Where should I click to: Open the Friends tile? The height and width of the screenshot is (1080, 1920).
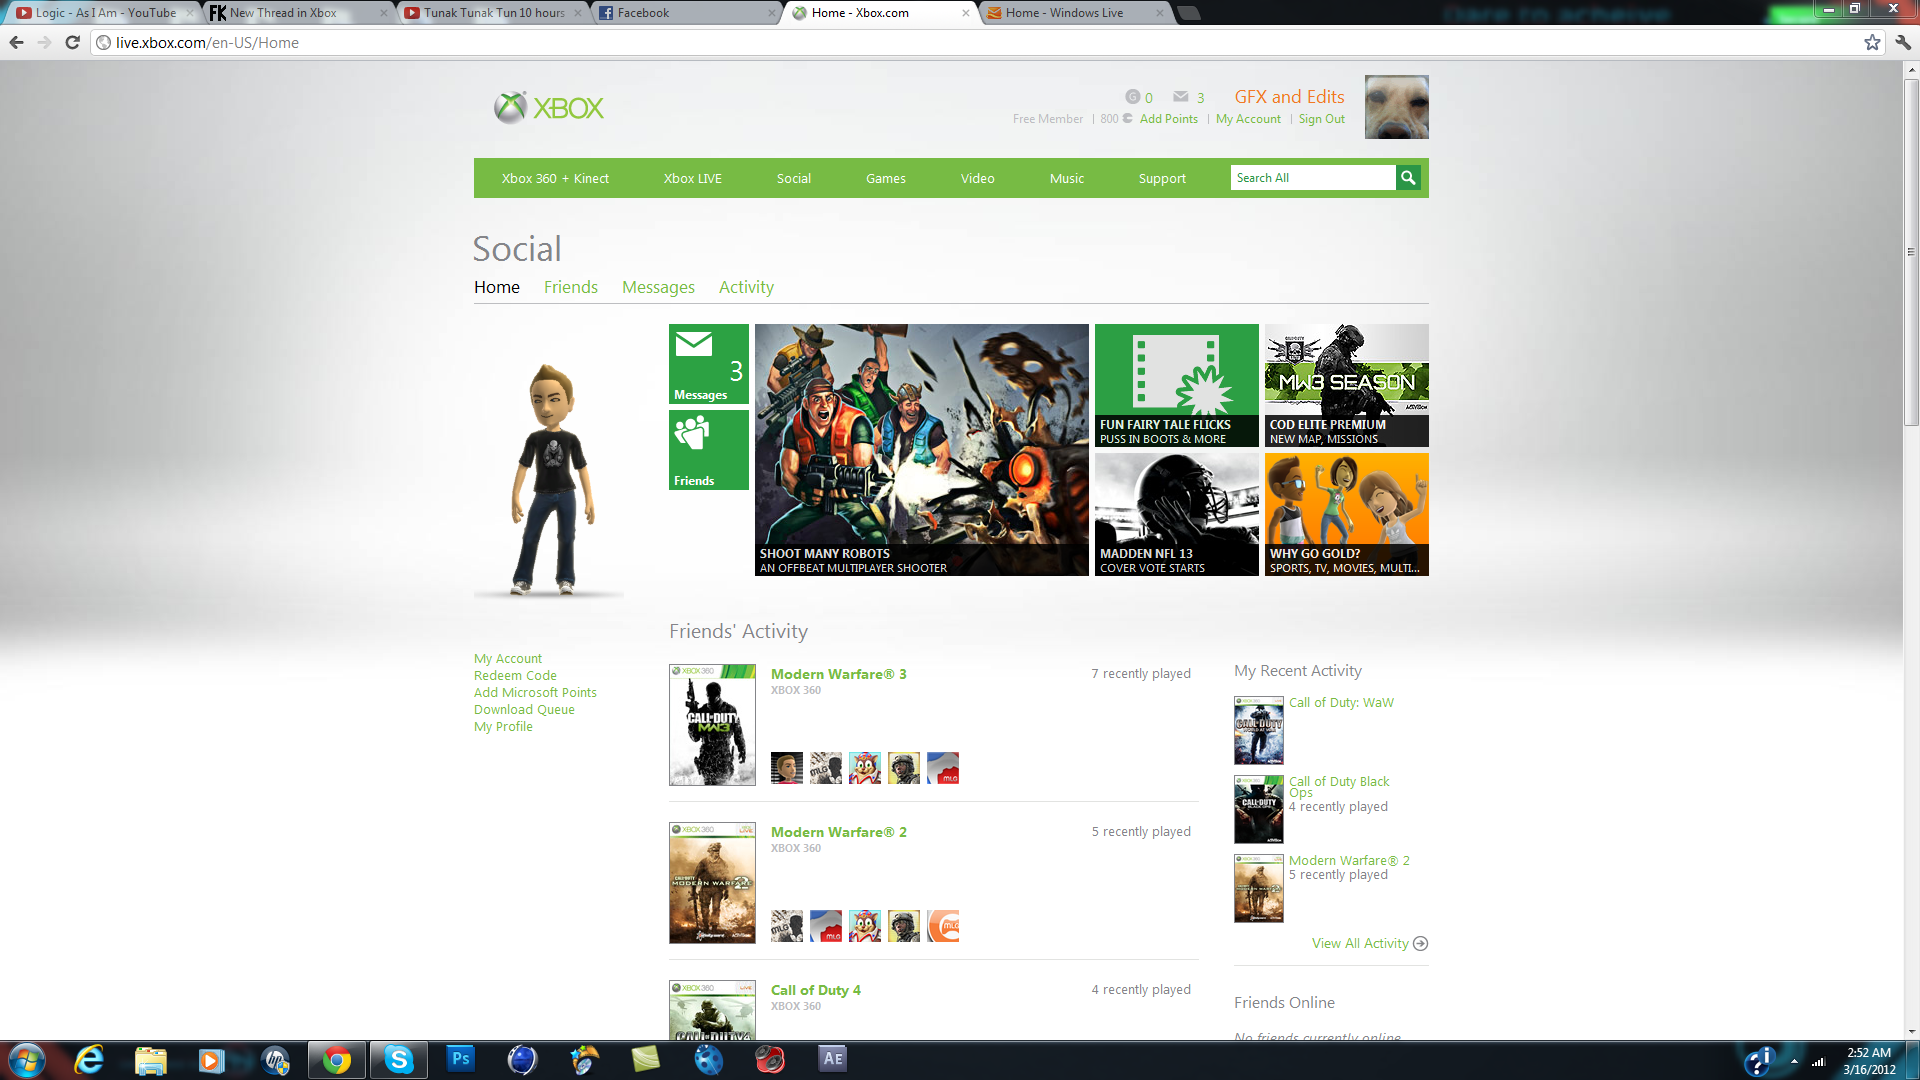pos(708,450)
